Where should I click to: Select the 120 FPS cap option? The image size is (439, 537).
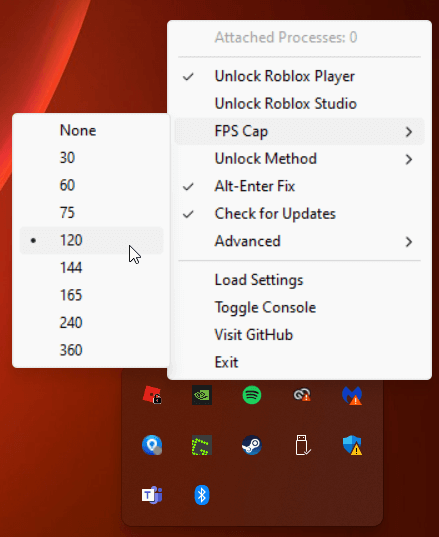[91, 240]
